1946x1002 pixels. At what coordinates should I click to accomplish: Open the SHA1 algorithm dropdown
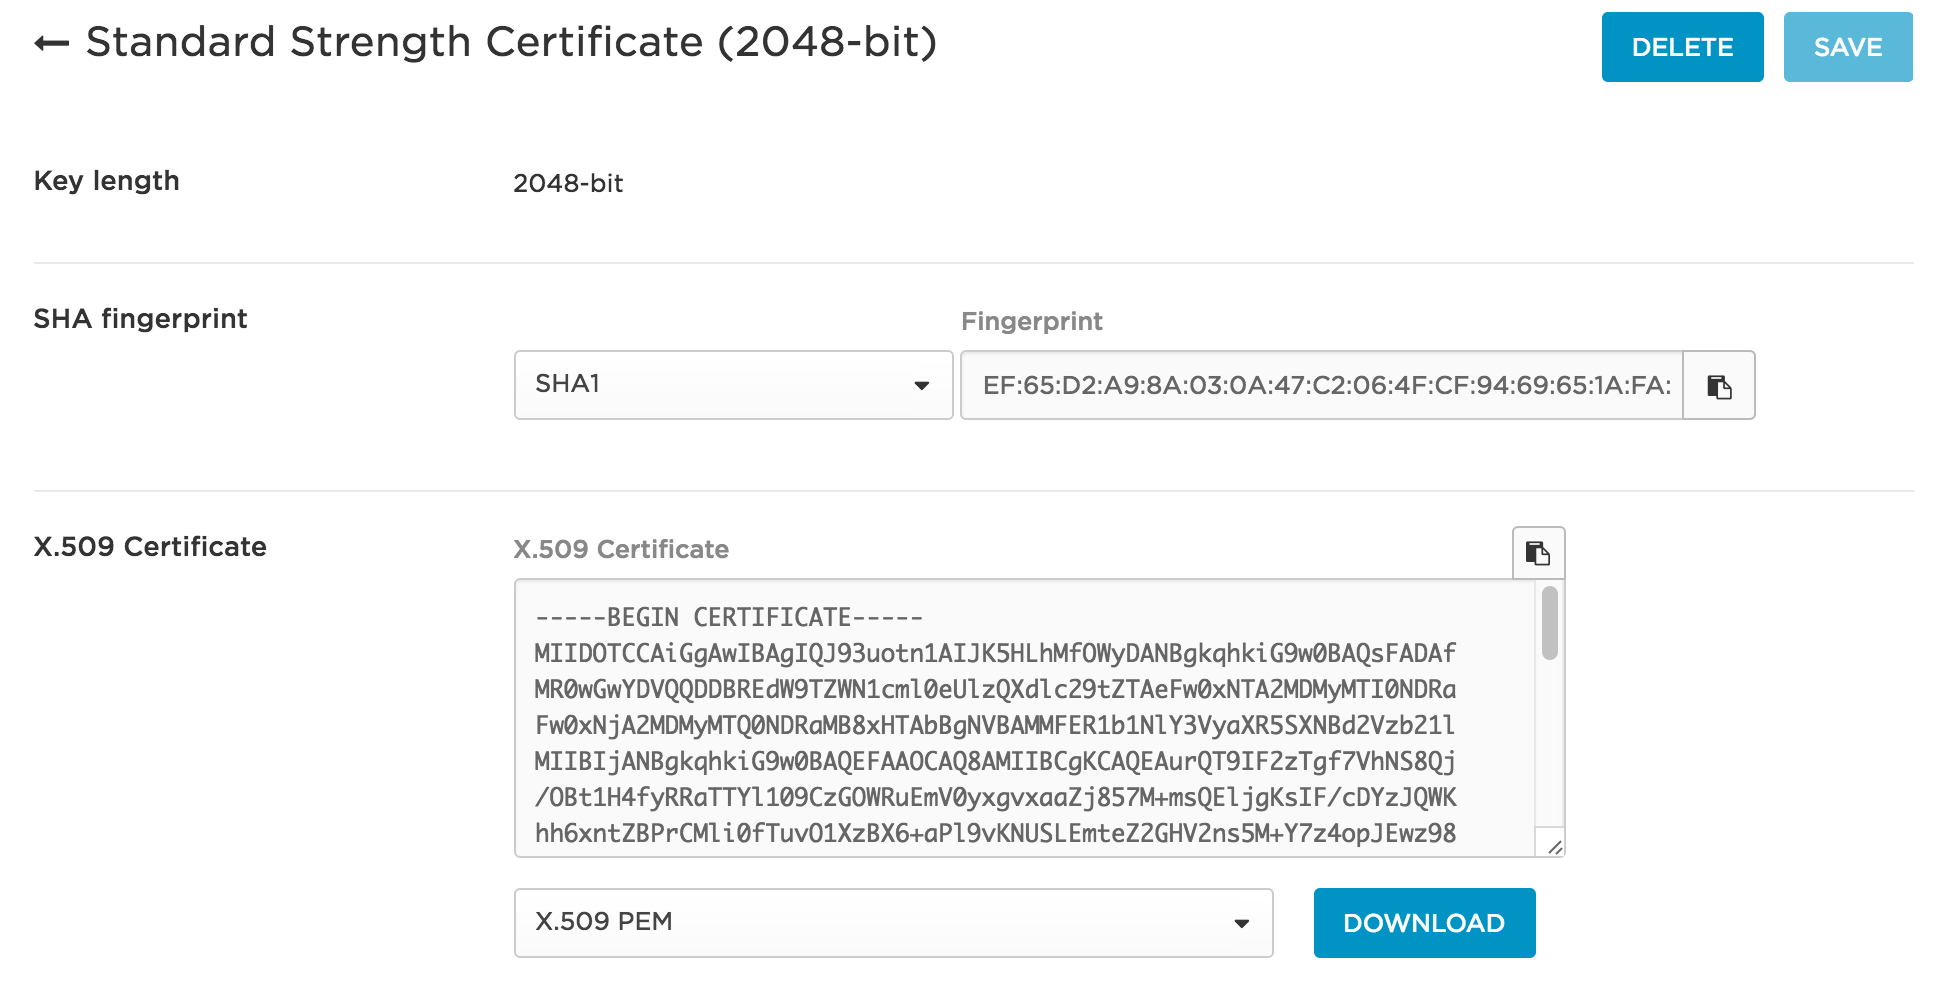pos(731,385)
